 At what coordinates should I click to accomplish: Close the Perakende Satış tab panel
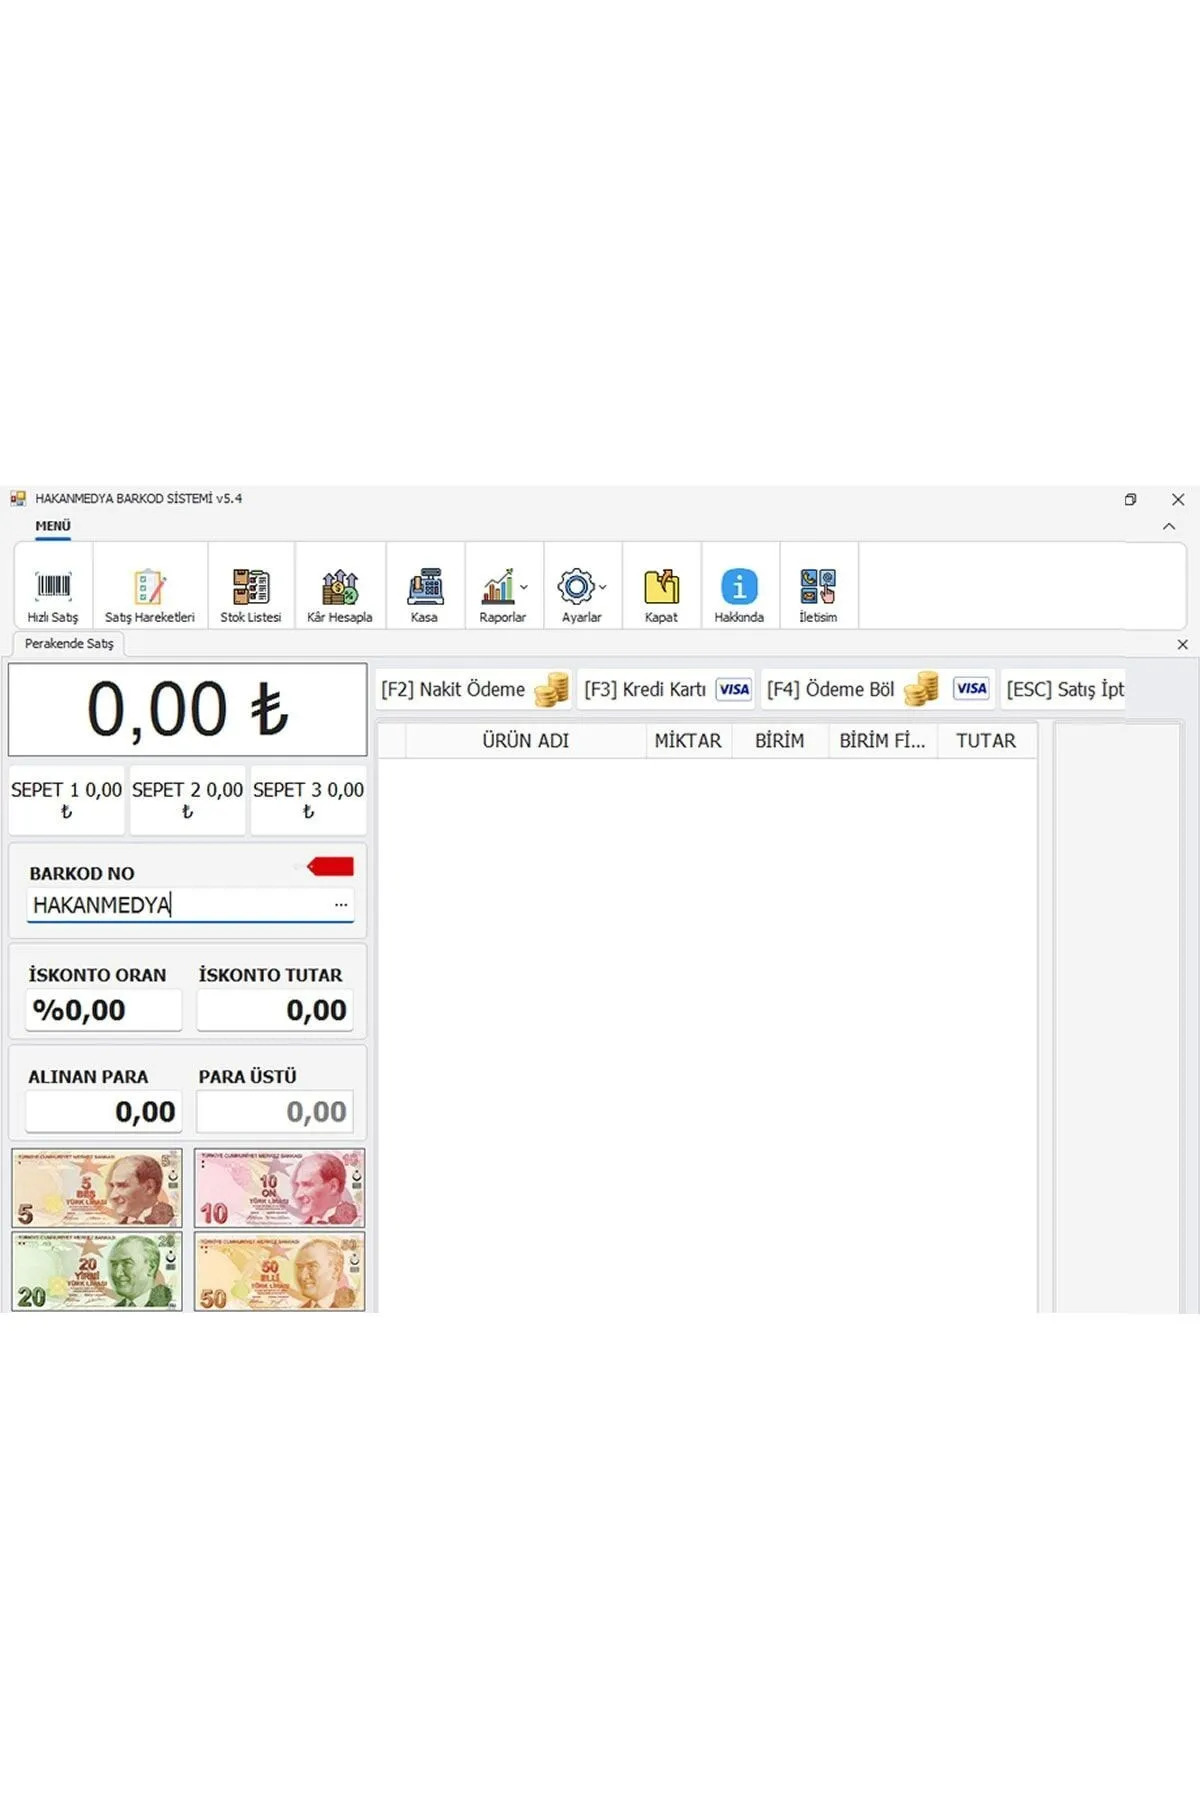(1182, 645)
